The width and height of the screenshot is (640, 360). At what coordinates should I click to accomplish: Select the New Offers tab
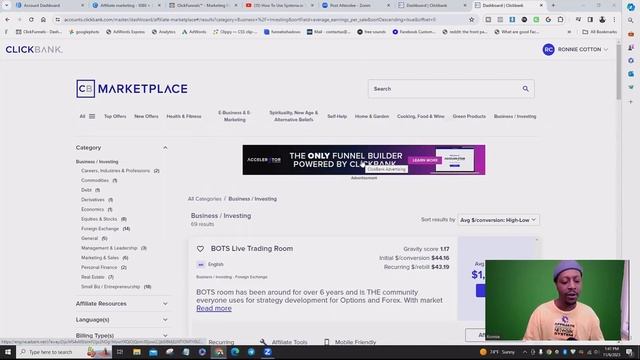[146, 116]
